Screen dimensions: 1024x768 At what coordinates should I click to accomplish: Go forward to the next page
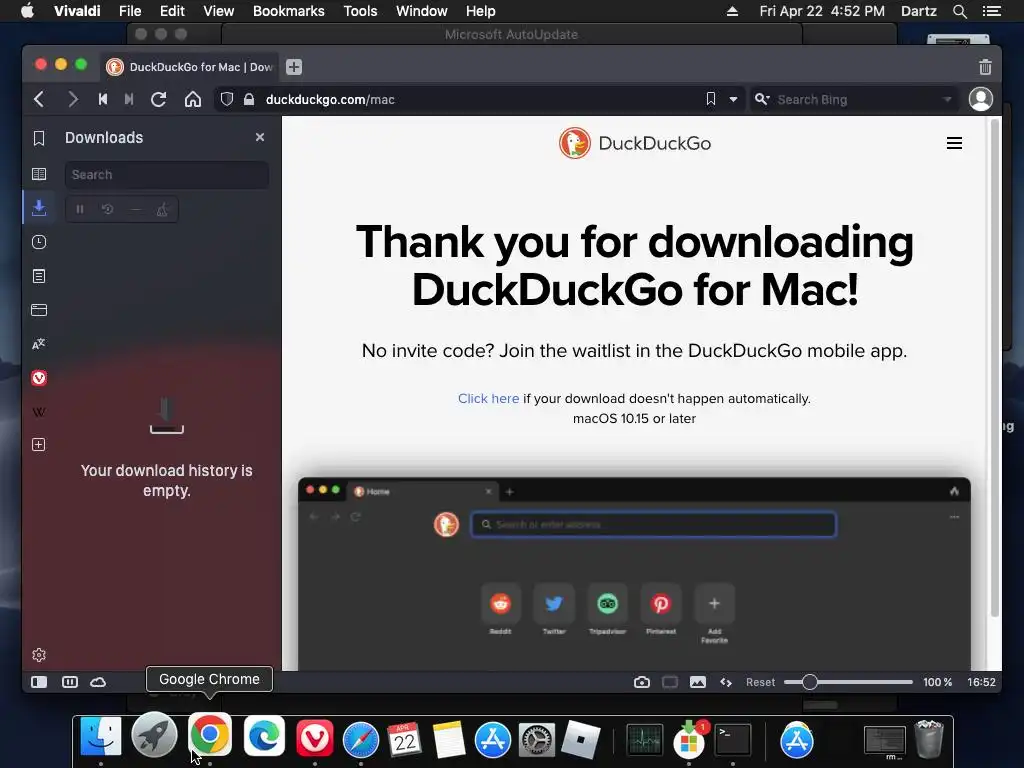point(72,99)
